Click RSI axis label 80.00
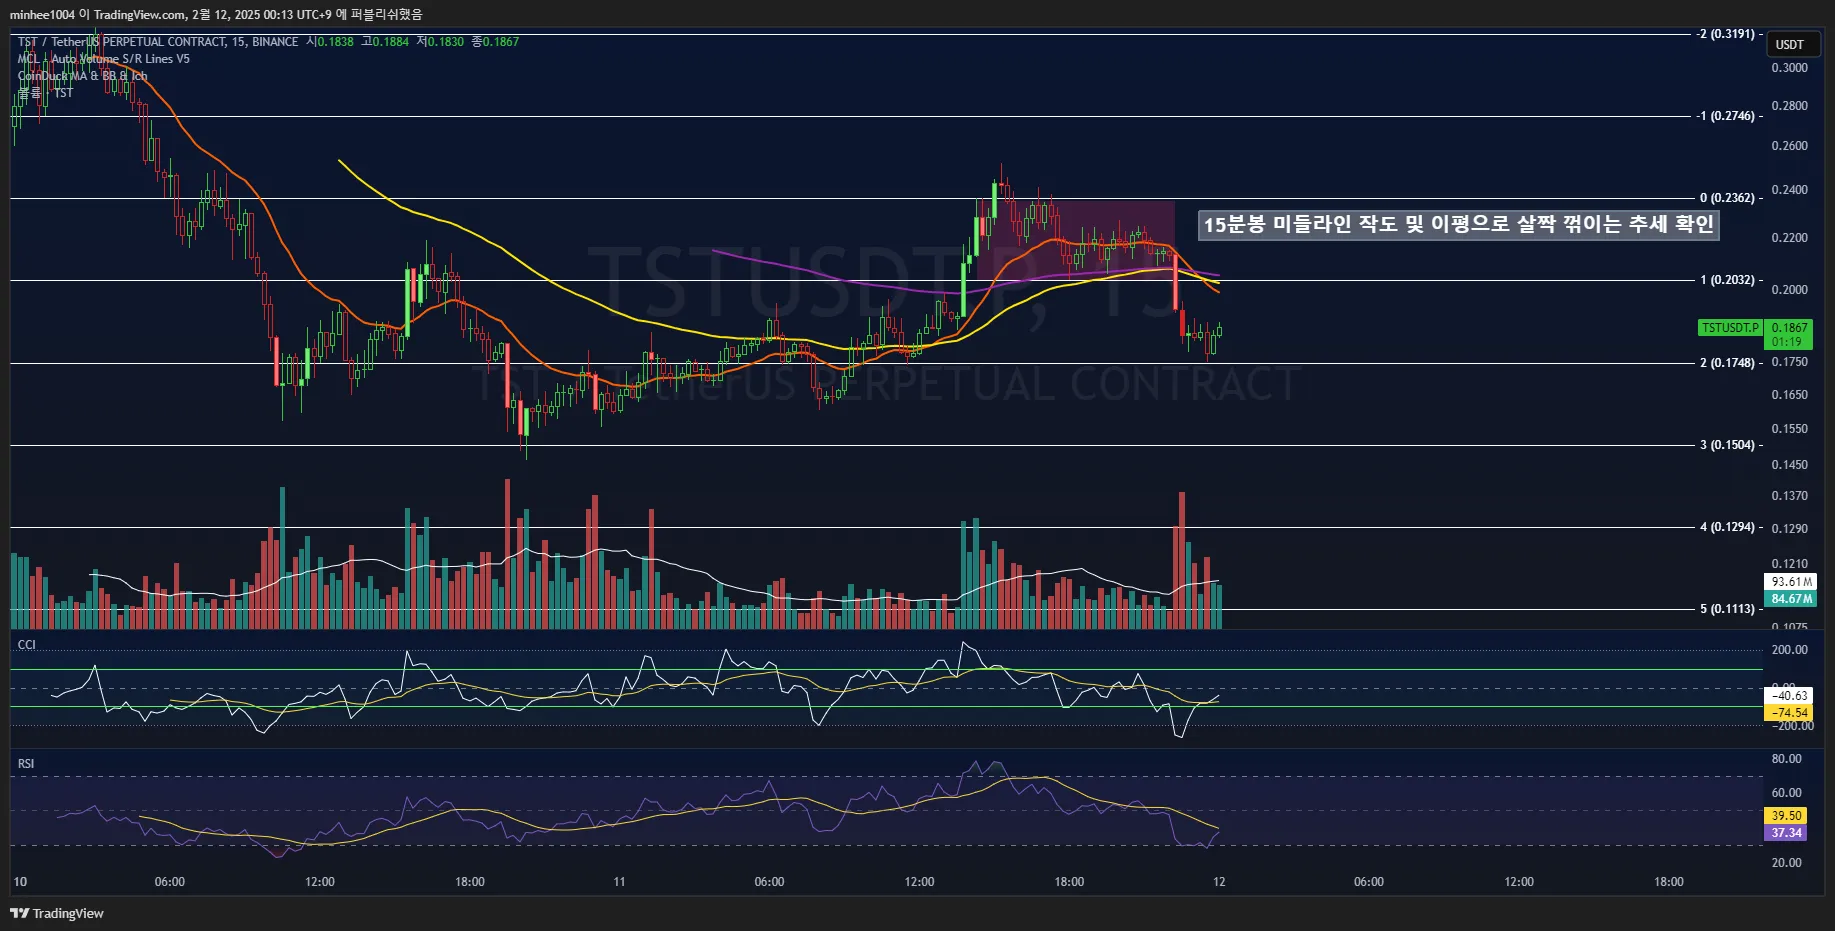The width and height of the screenshot is (1835, 931). 1787,759
